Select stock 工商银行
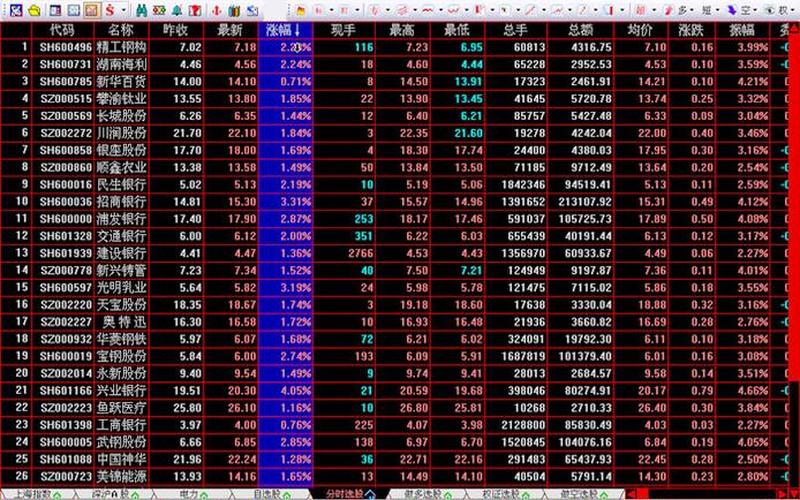800x500 pixels. coord(121,425)
